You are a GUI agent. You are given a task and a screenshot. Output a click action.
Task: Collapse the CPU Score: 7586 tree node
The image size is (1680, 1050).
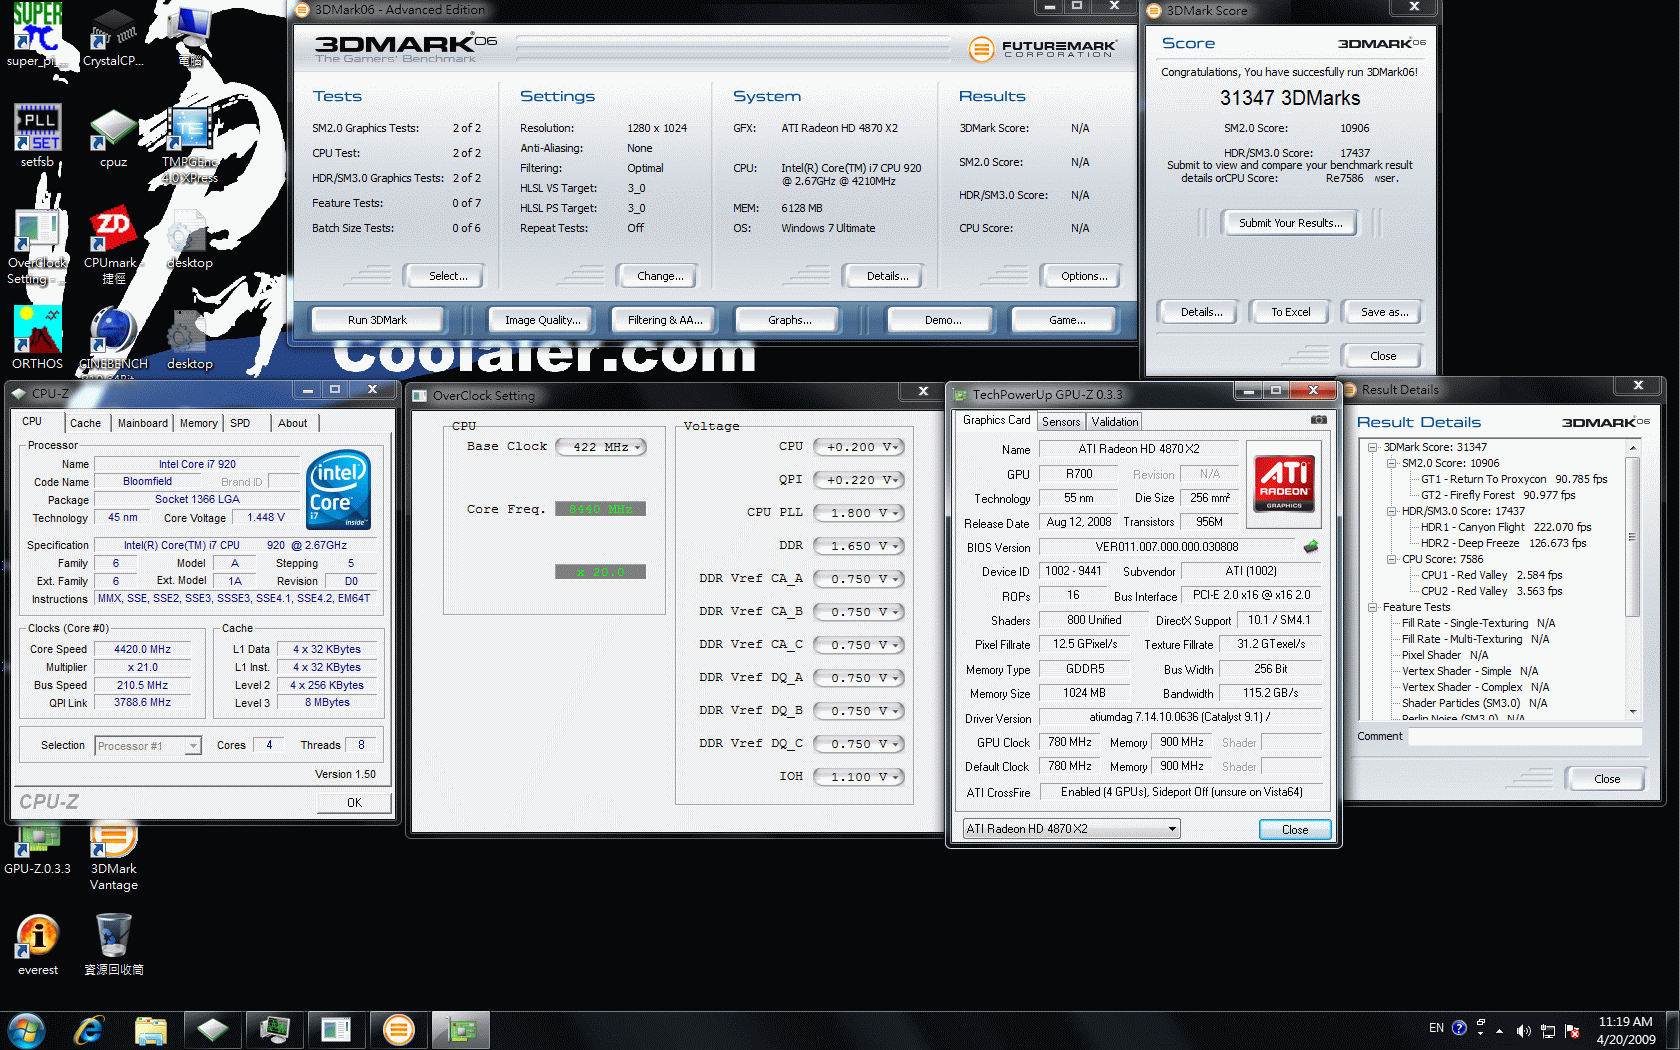click(1391, 559)
